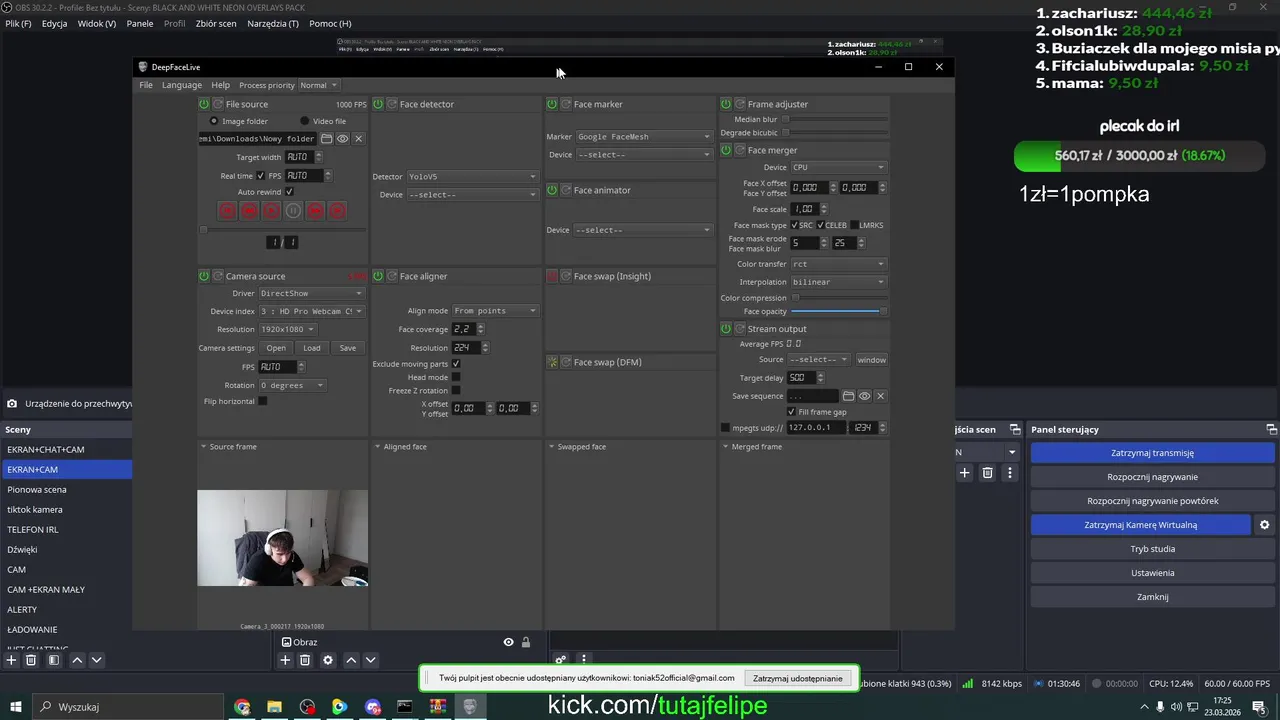Jump to last frame in File source
The image size is (1280, 720).
coord(337,211)
